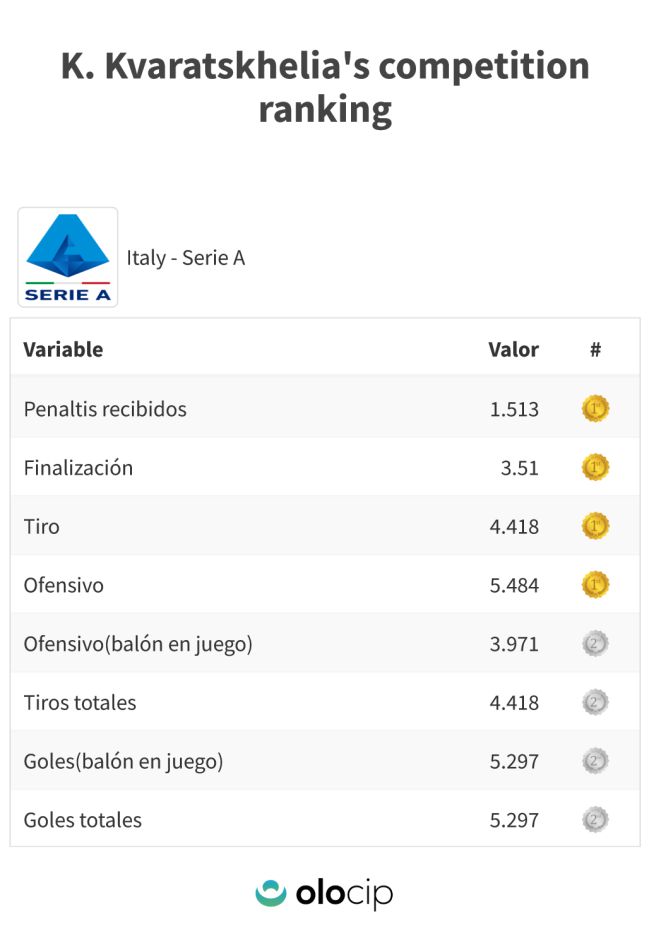This screenshot has width=649, height=931.
Task: Click gold medal icon for Ofensivo row
Action: (x=596, y=585)
